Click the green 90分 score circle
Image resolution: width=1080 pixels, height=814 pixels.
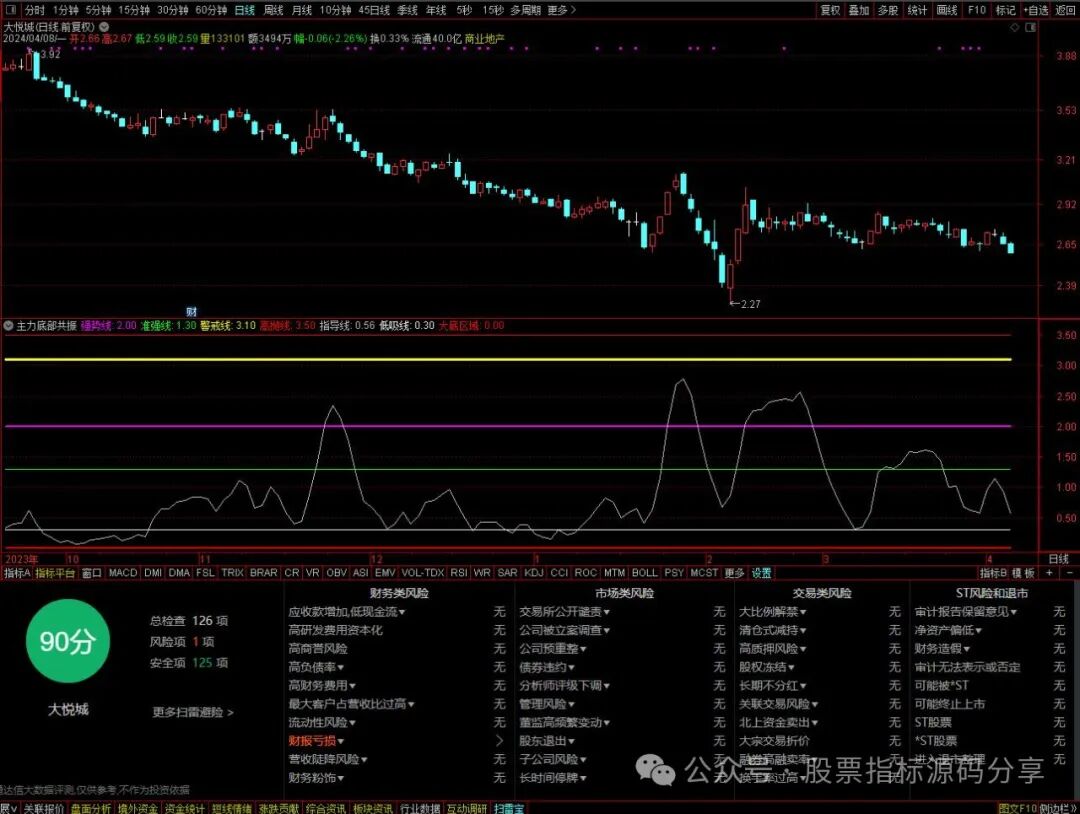tap(68, 641)
